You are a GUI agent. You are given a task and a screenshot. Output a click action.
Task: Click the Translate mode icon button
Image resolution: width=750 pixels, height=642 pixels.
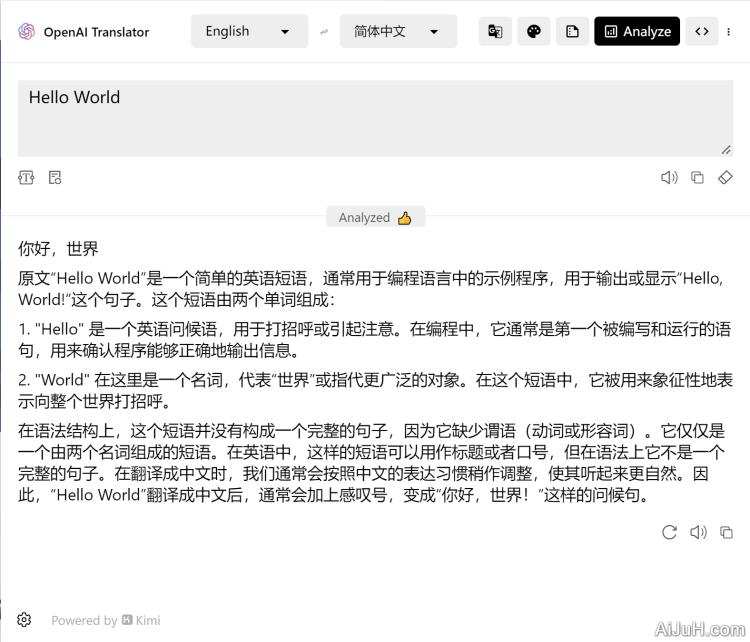(495, 31)
